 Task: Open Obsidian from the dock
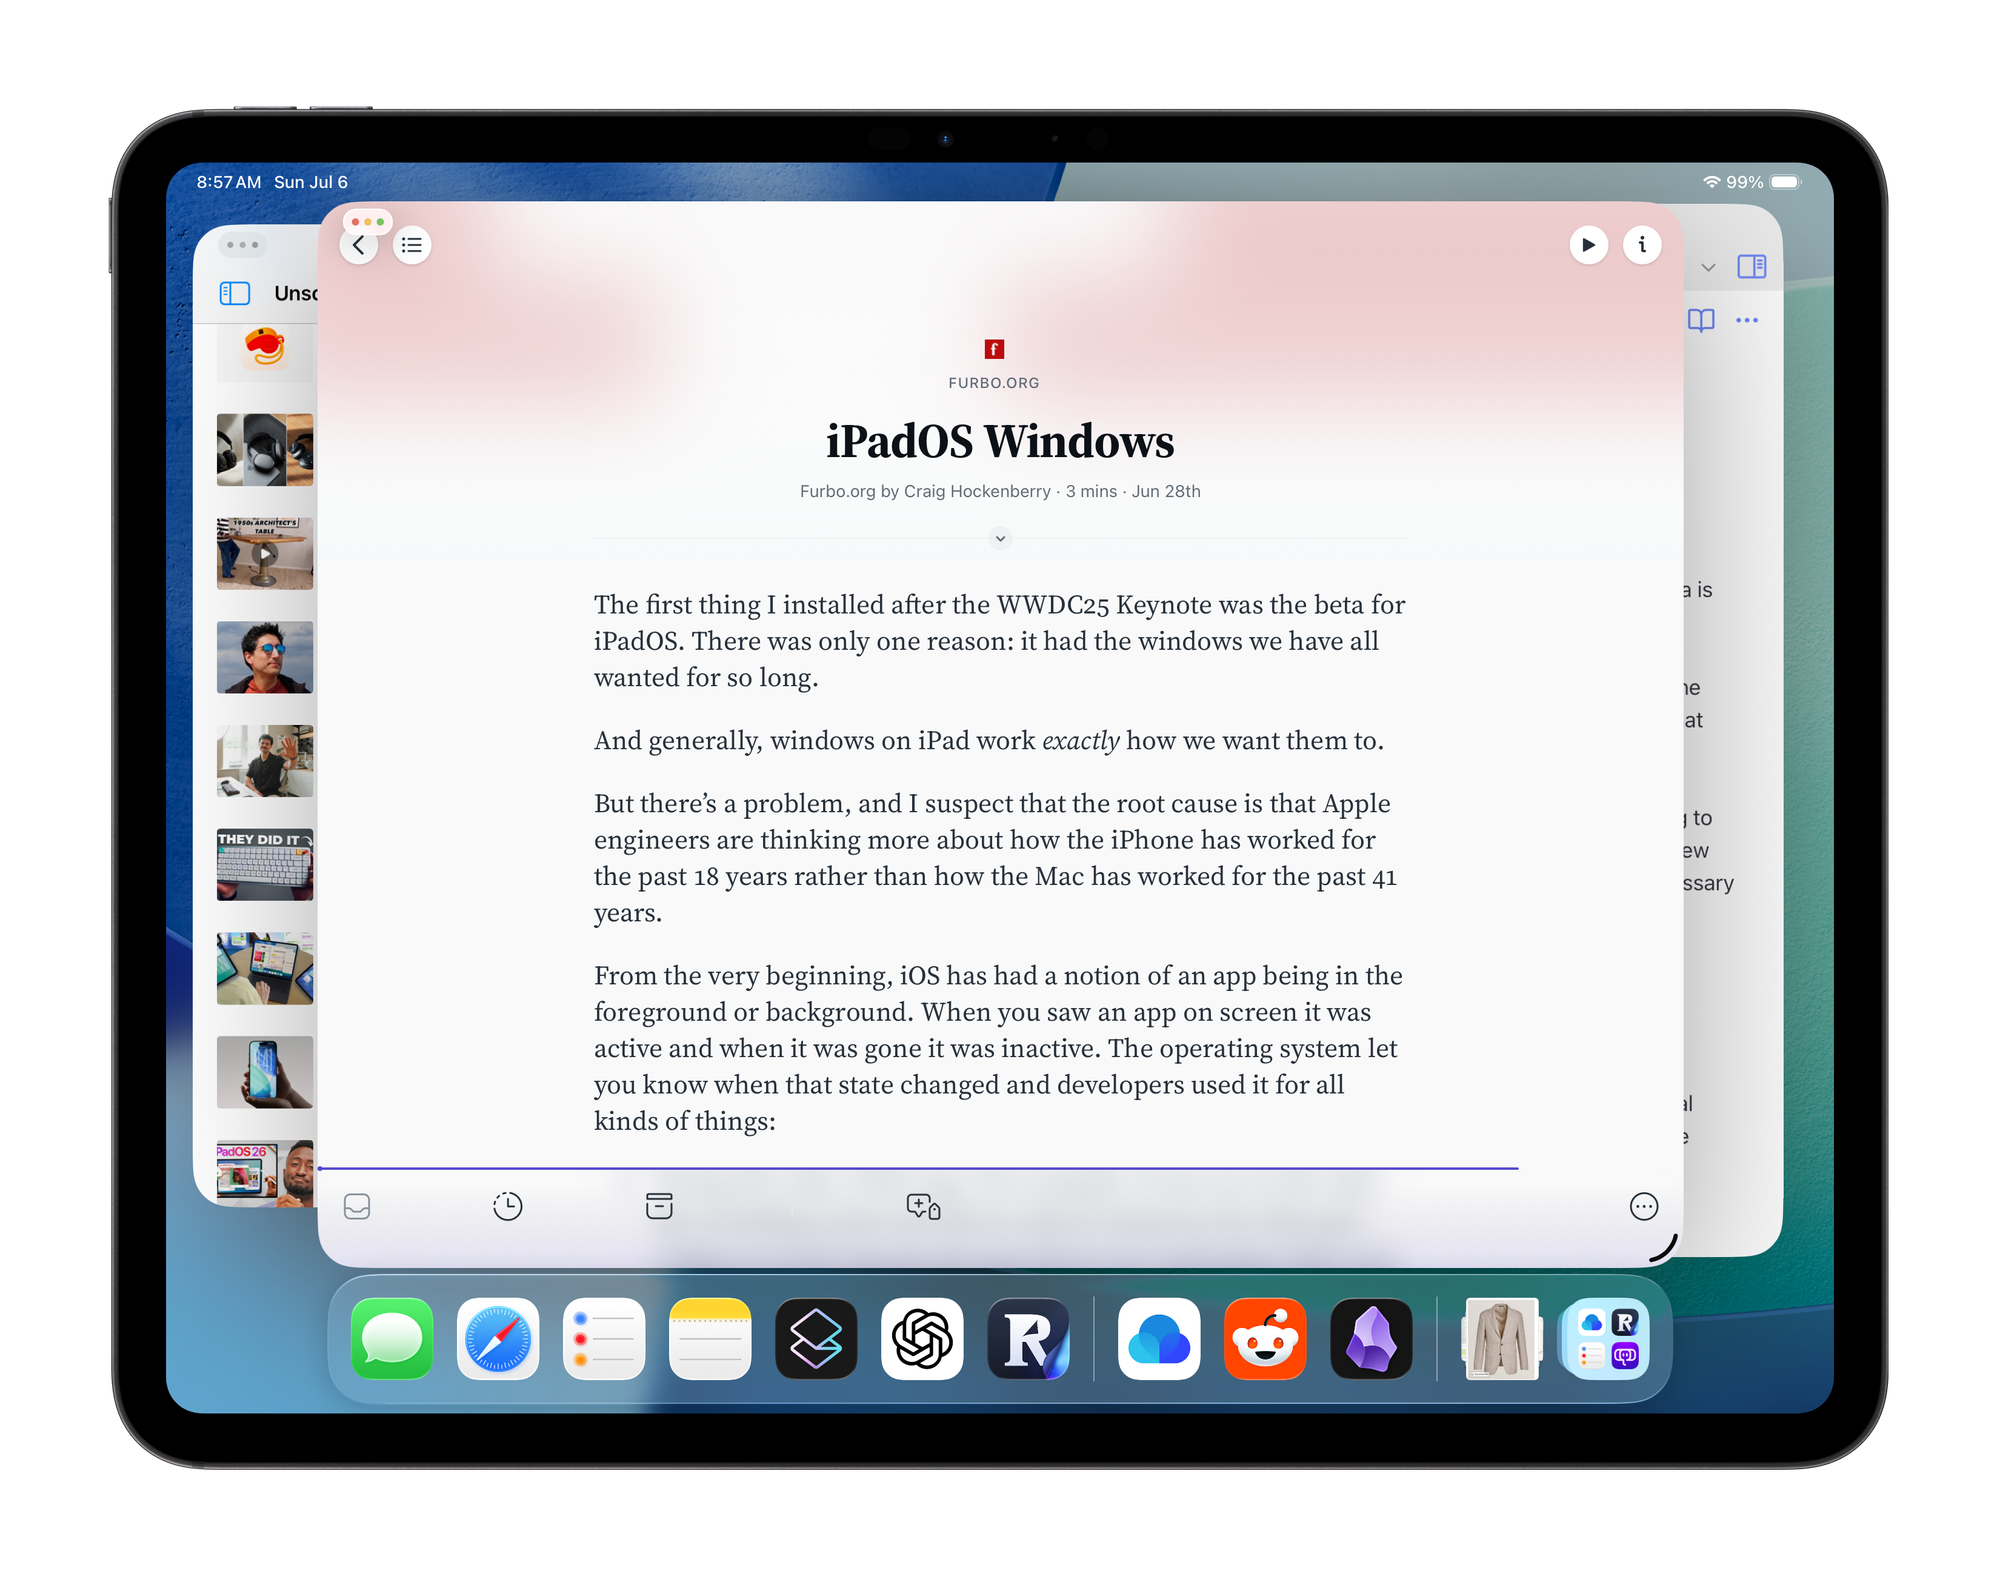pos(1371,1339)
